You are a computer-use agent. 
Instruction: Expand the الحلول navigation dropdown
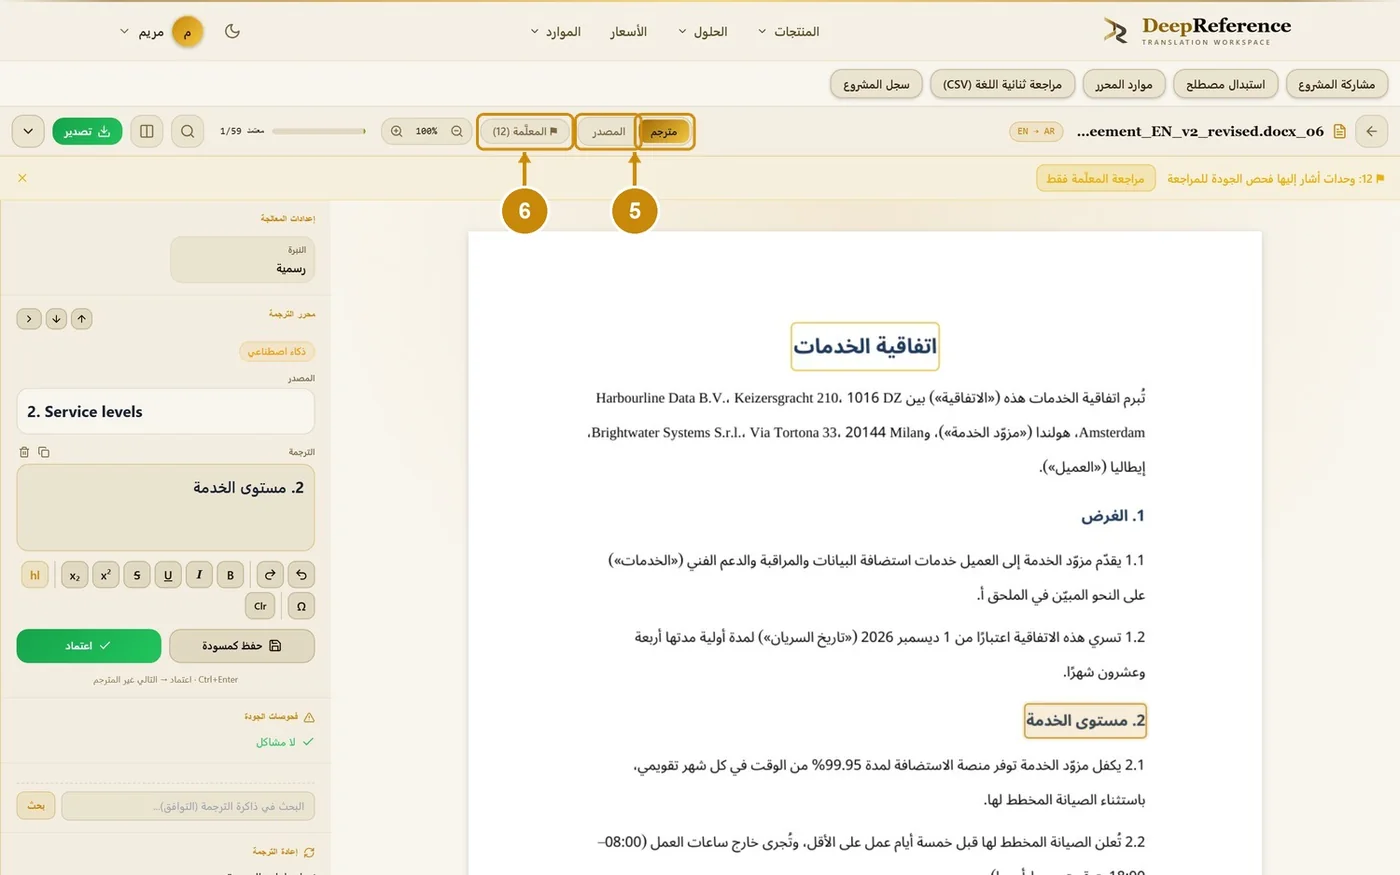pos(703,32)
